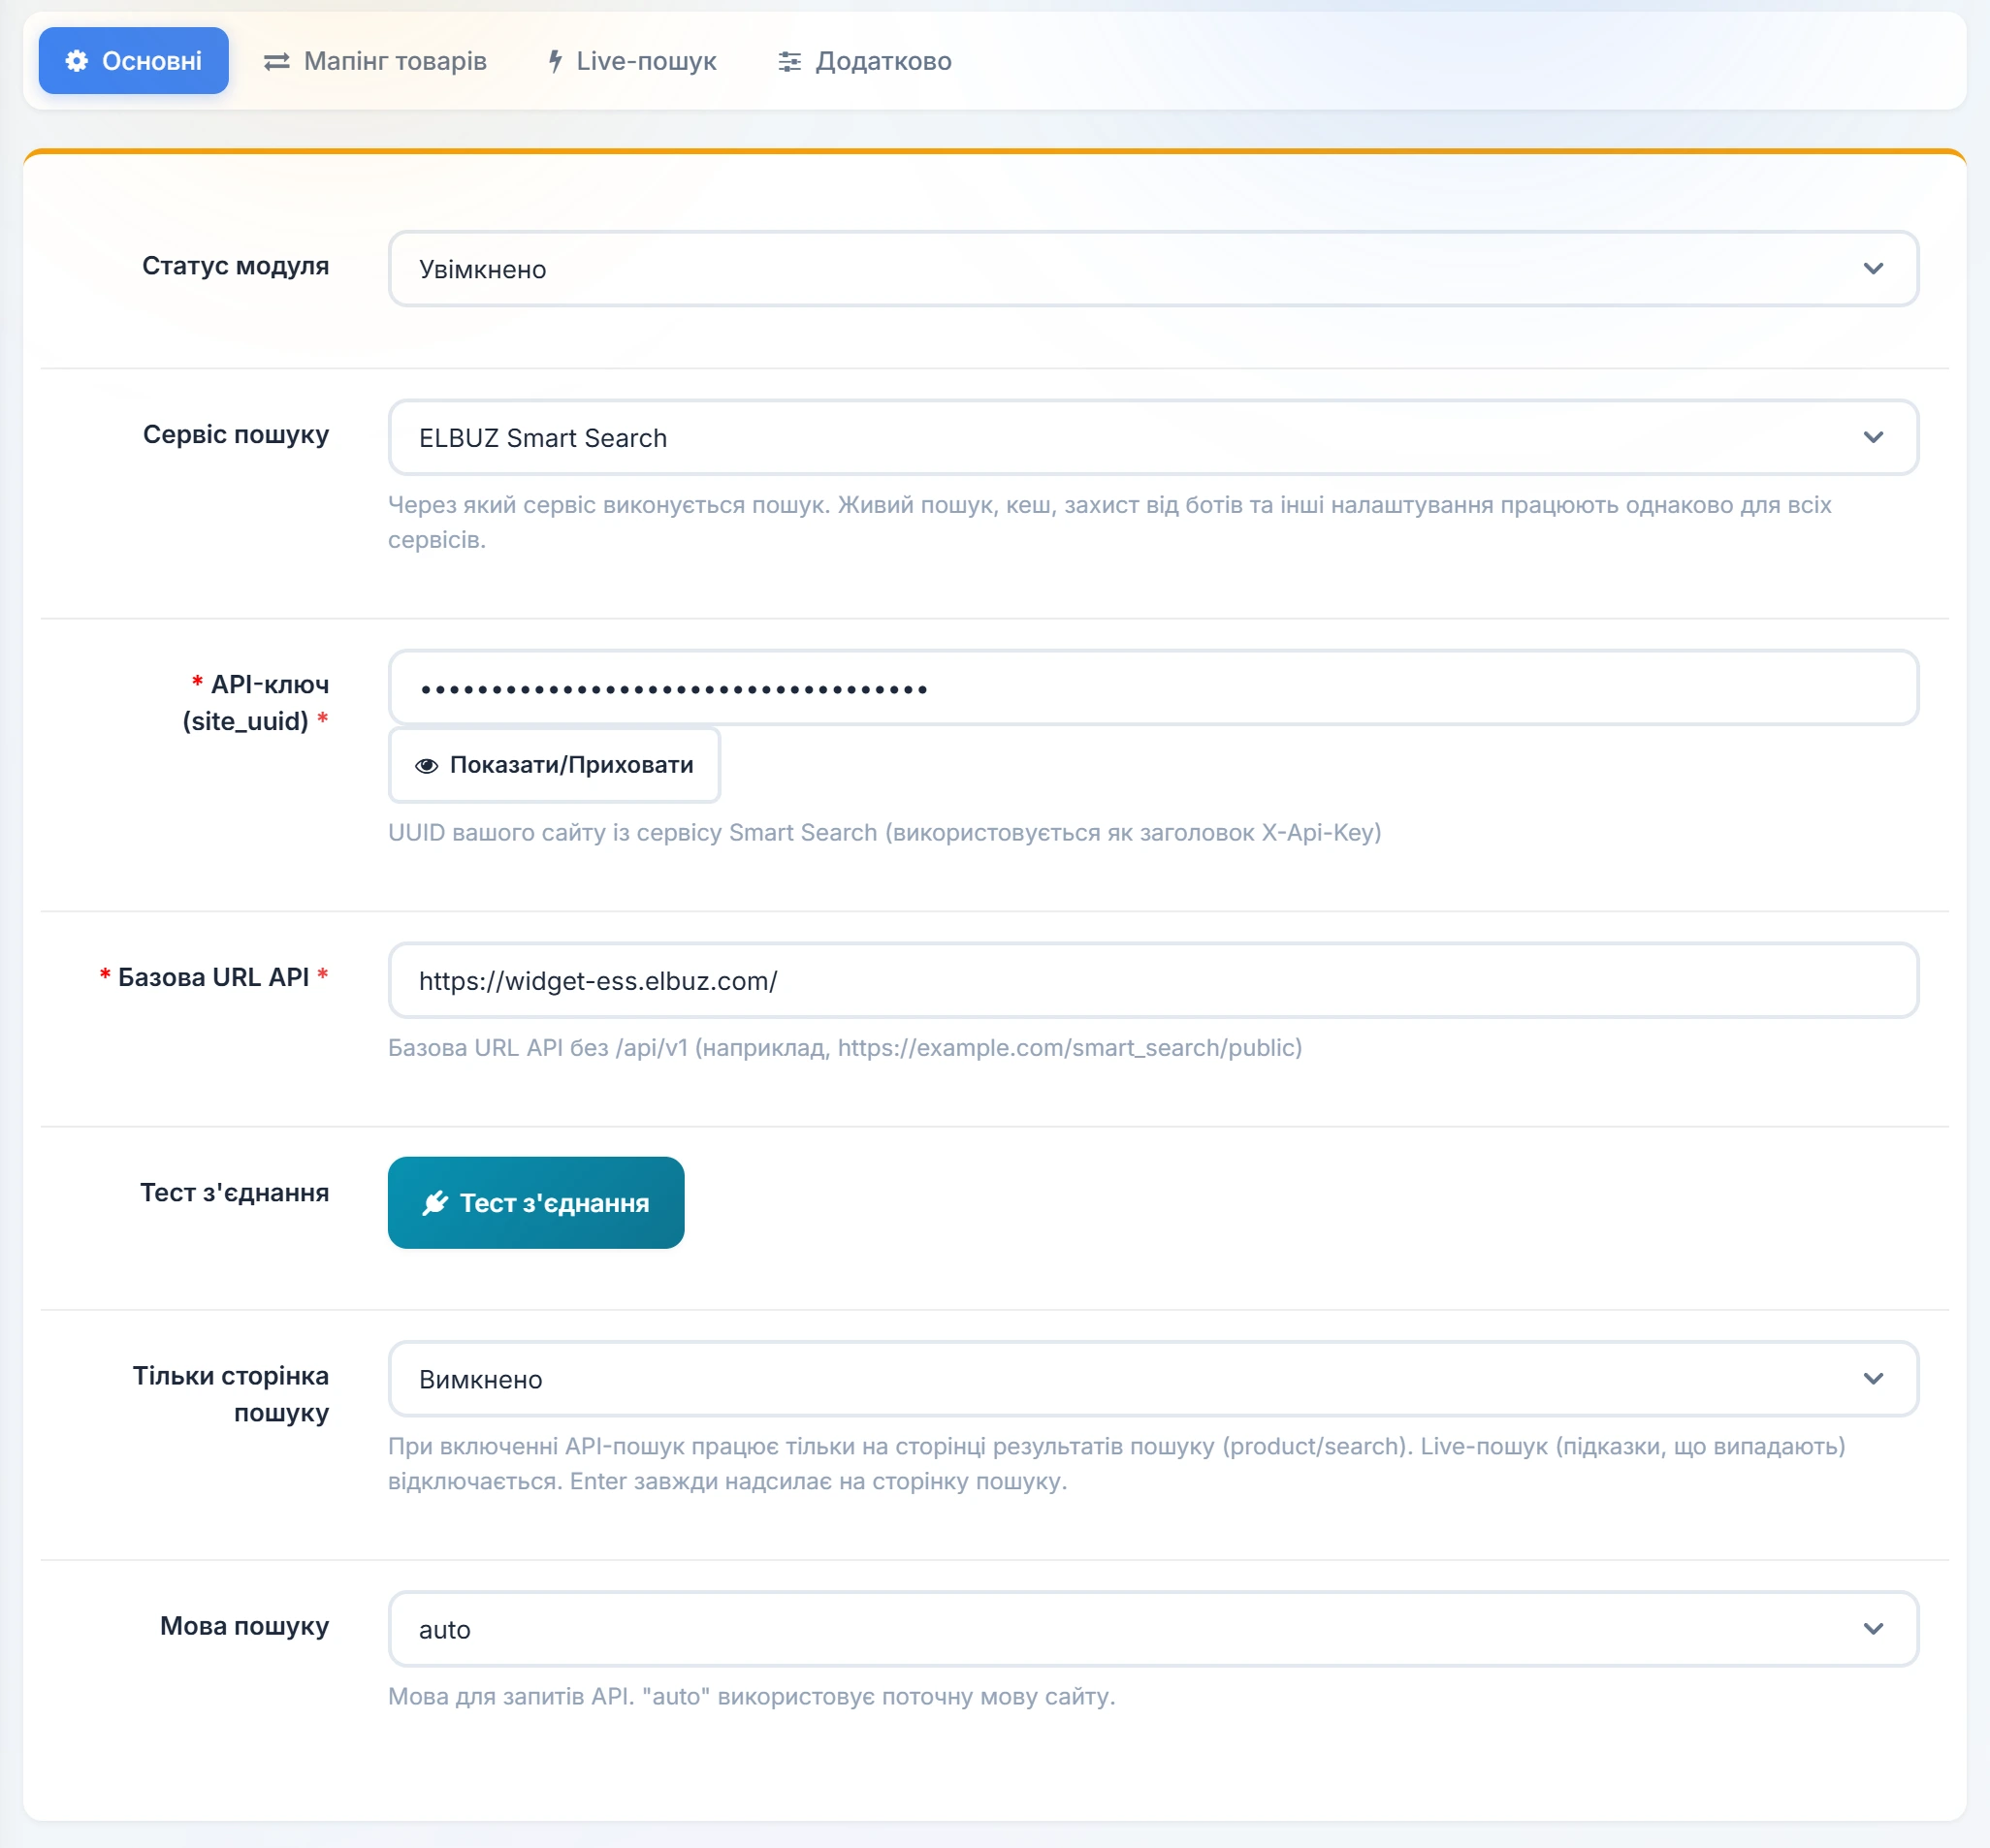The image size is (1990, 1848).
Task: Switch to Мапінг товарів tab
Action: click(375, 61)
